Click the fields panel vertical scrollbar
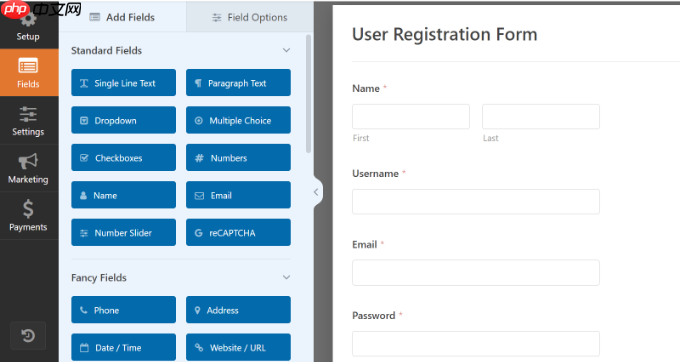This screenshot has width=680, height=362. pyautogui.click(x=308, y=94)
